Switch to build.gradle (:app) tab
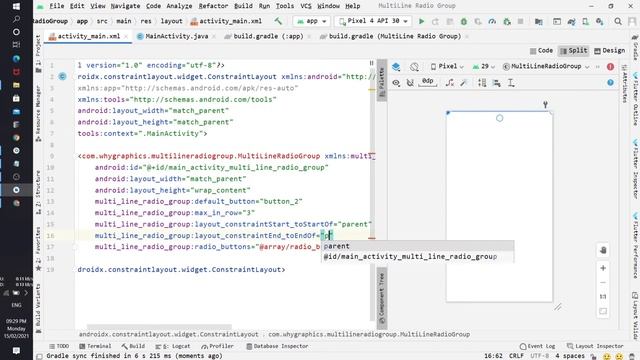 (x=268, y=36)
